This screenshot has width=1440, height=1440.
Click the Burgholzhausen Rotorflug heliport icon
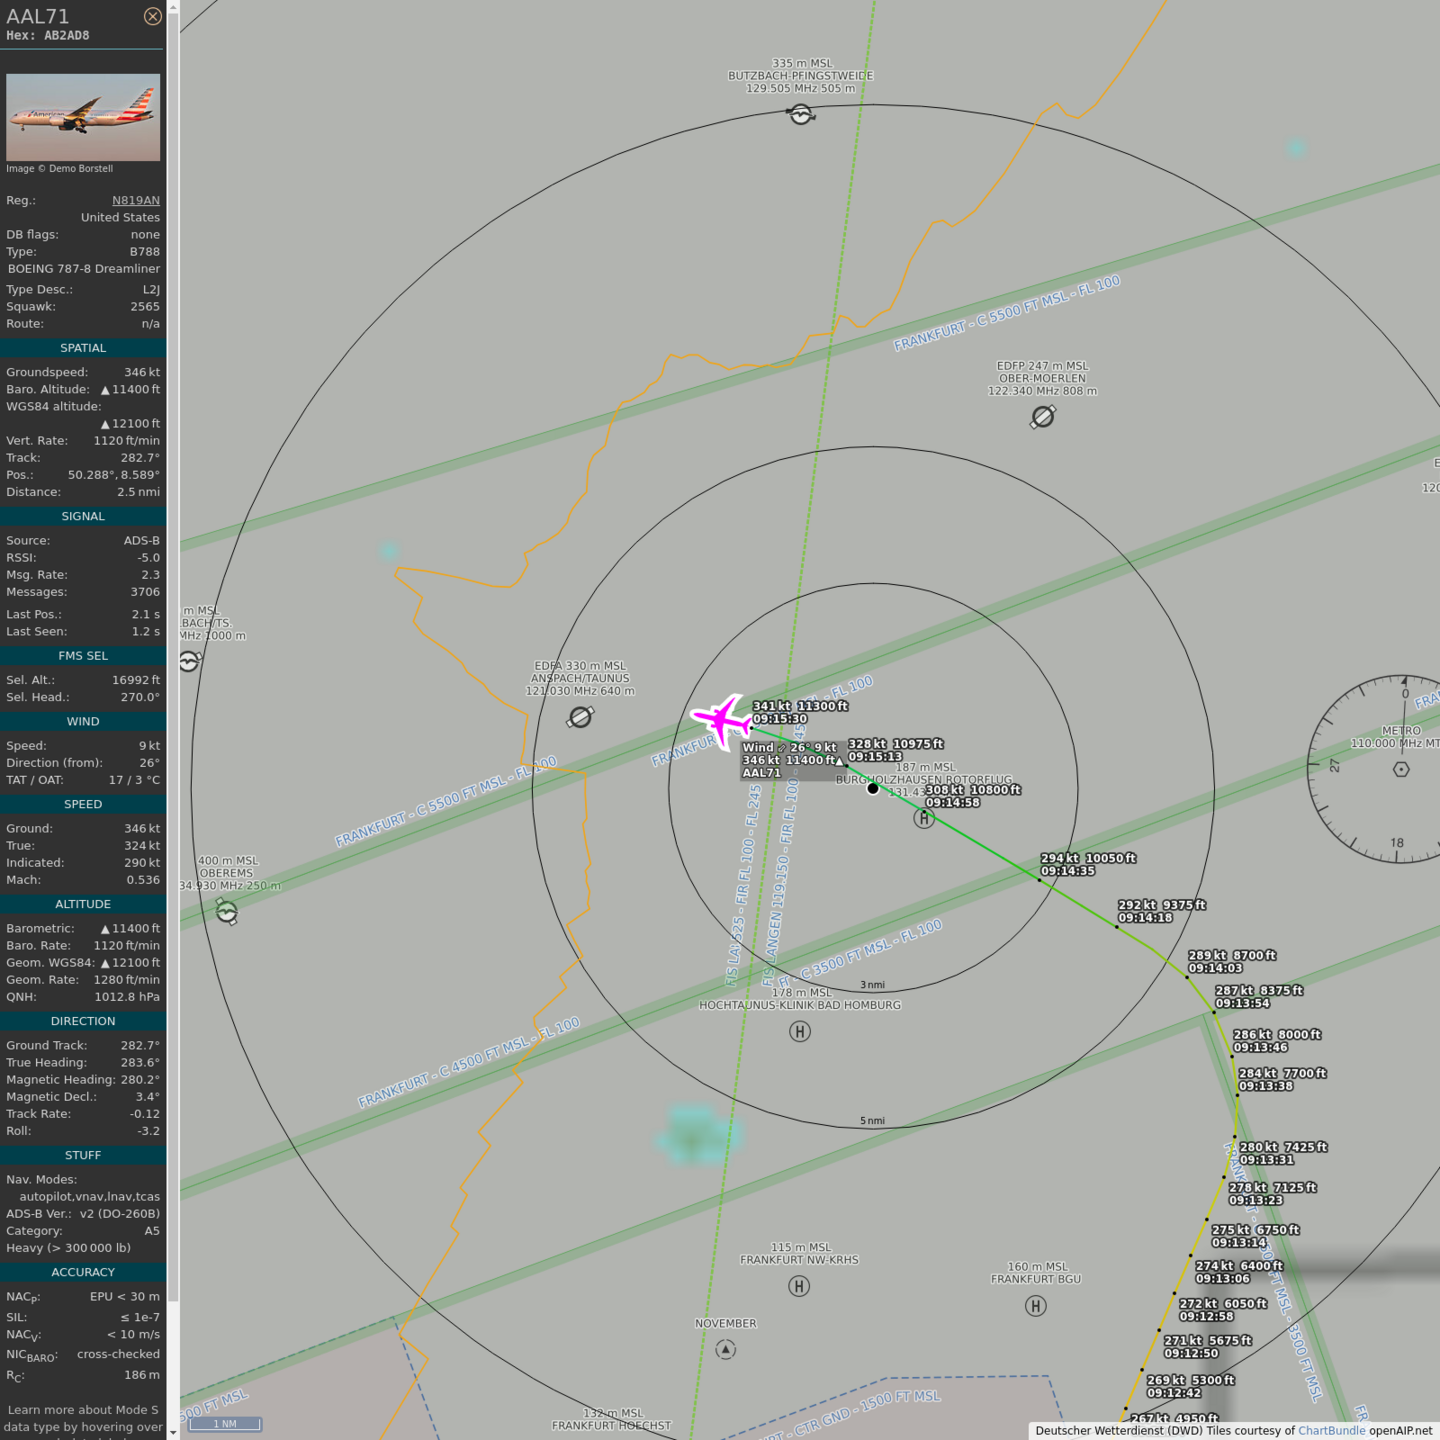pyautogui.click(x=924, y=818)
